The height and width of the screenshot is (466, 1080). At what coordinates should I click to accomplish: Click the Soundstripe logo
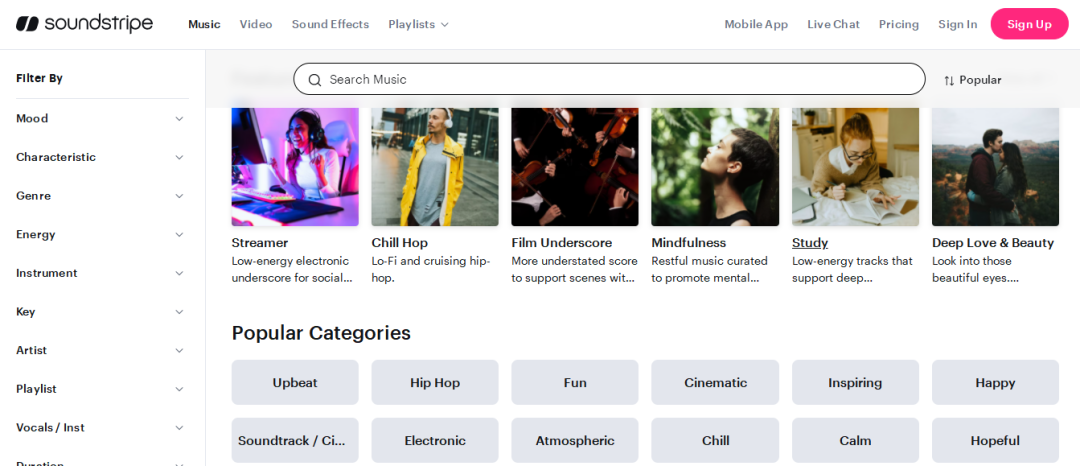[84, 24]
